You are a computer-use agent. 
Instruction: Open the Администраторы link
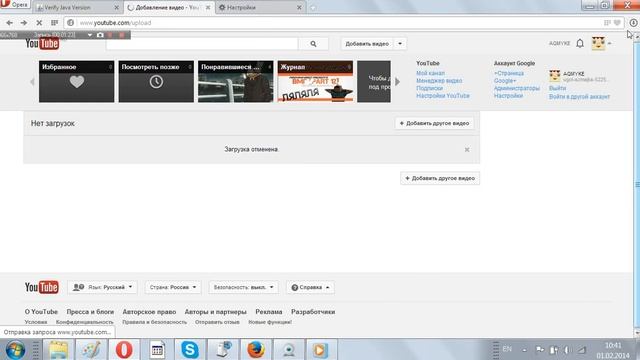pyautogui.click(x=517, y=88)
